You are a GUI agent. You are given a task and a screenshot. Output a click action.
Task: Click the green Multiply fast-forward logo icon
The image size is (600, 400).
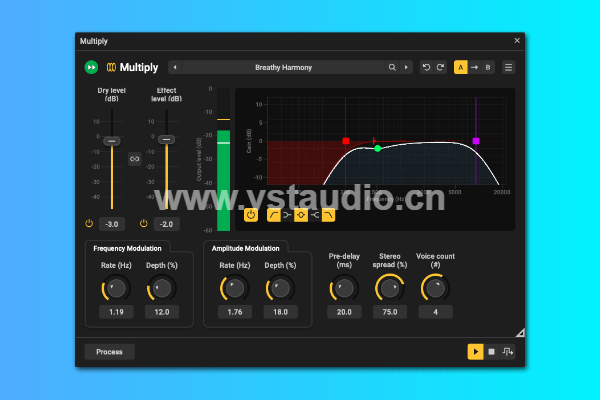click(91, 67)
